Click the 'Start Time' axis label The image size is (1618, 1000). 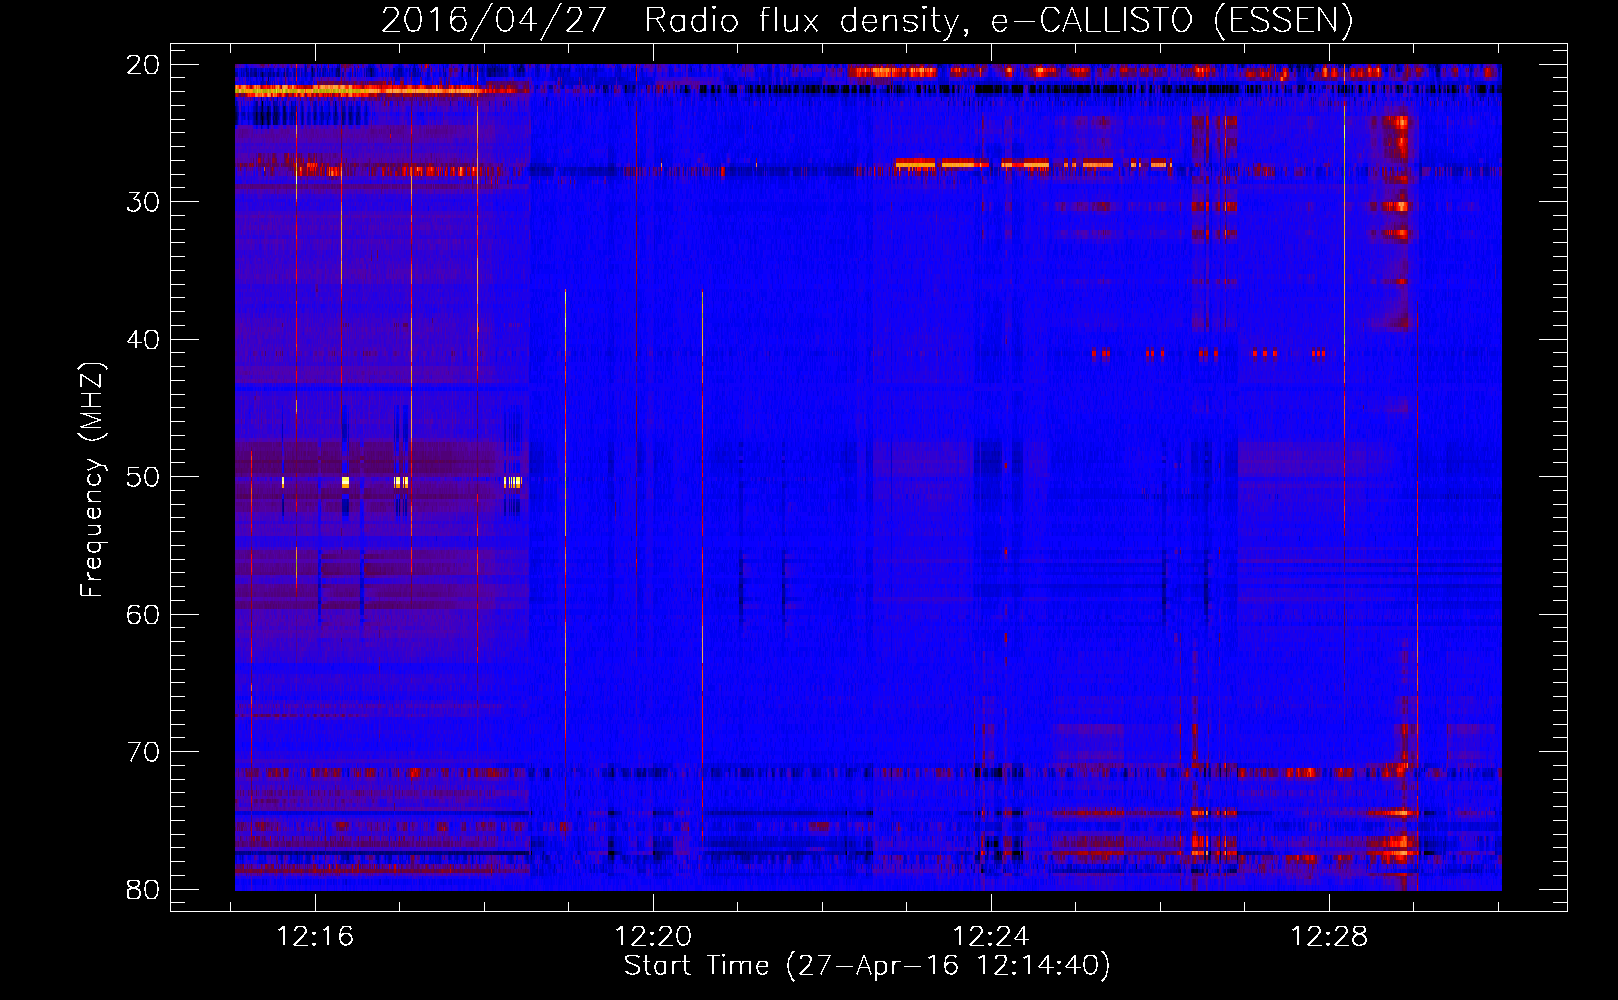[867, 966]
